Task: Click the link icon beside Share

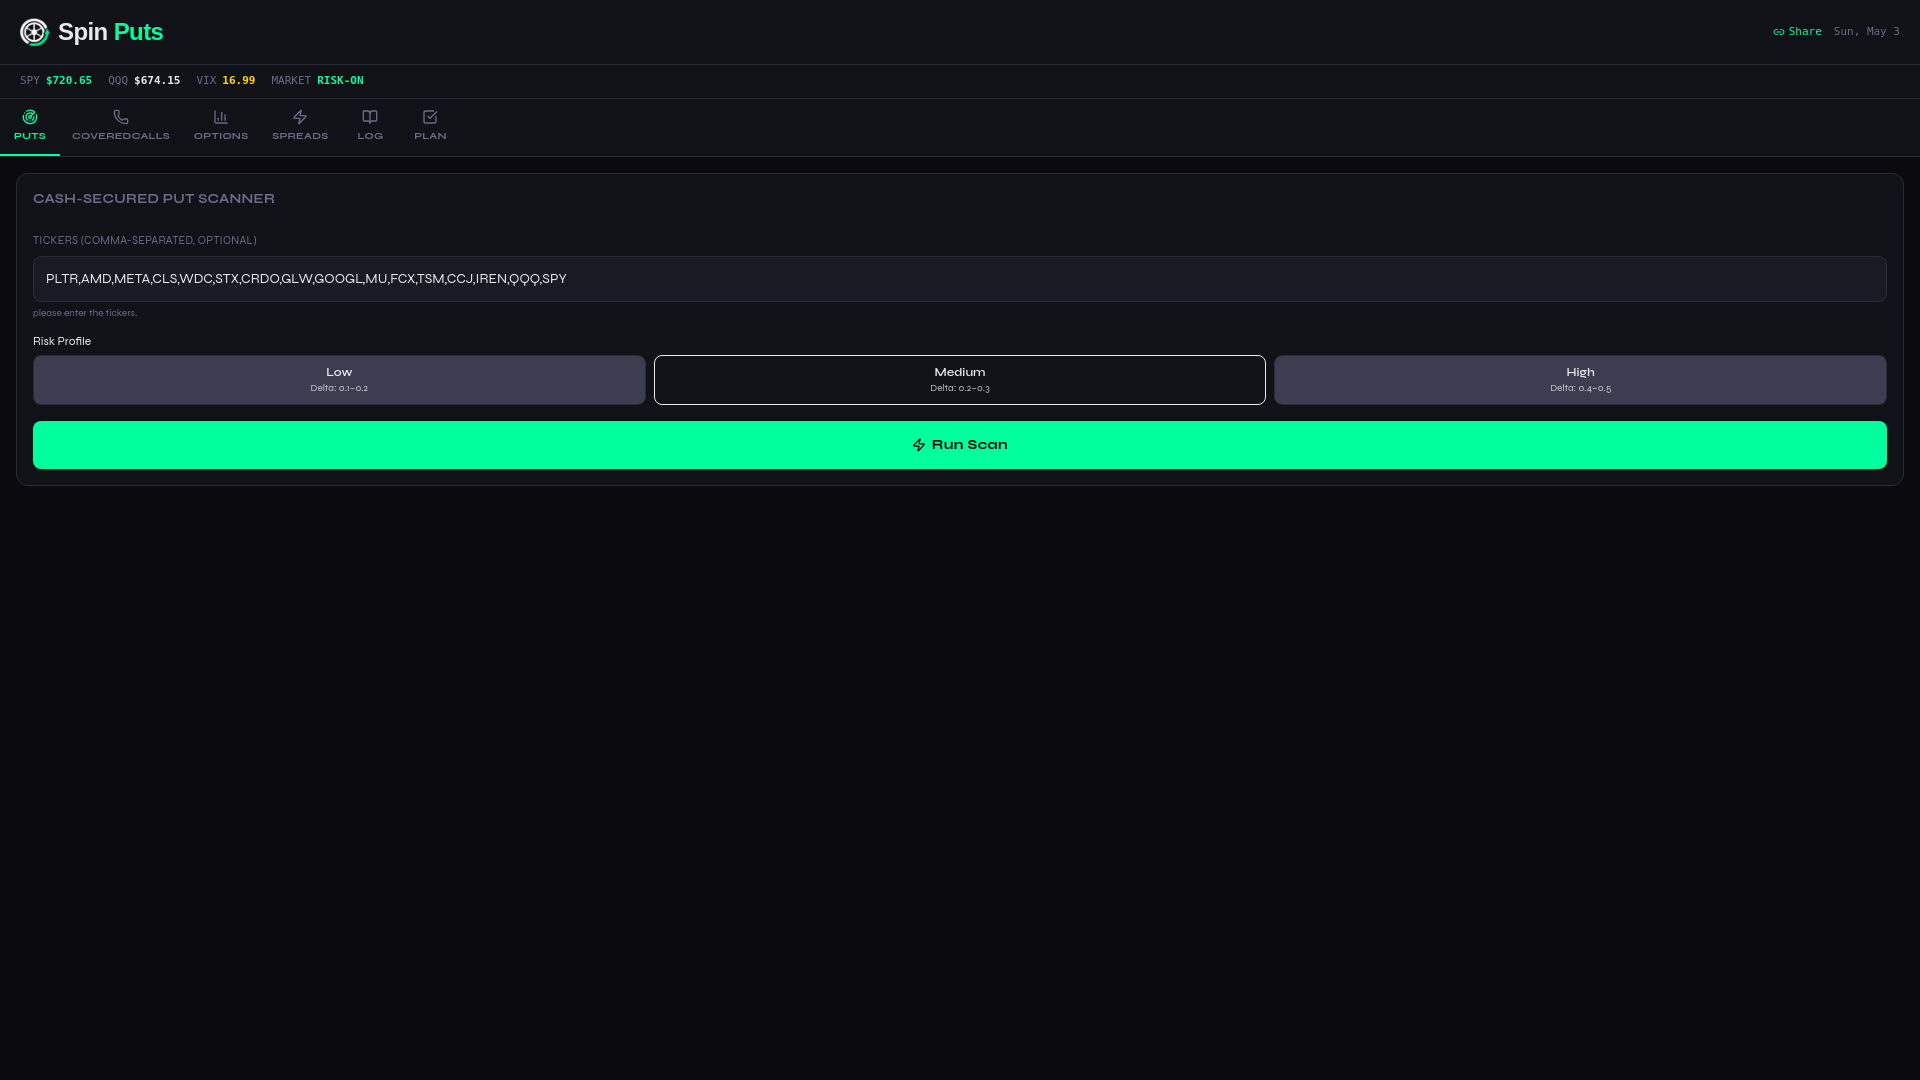Action: click(x=1779, y=32)
